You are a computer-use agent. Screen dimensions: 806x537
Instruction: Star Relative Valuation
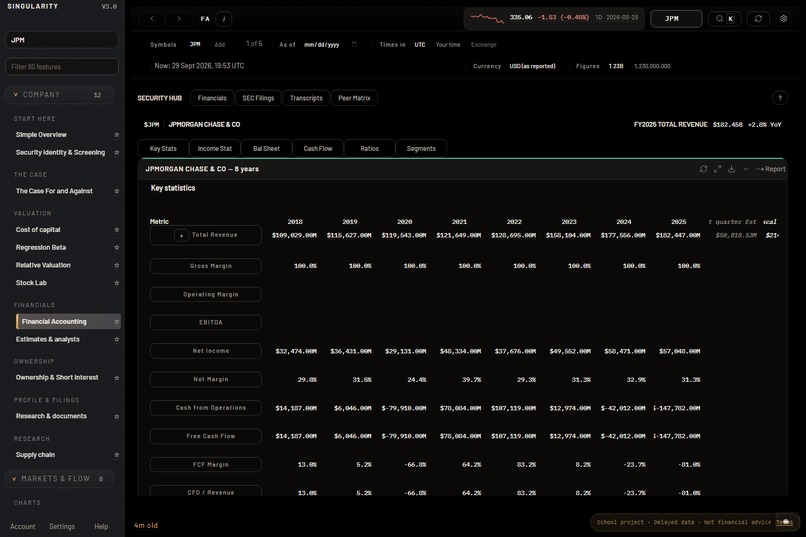tap(117, 265)
